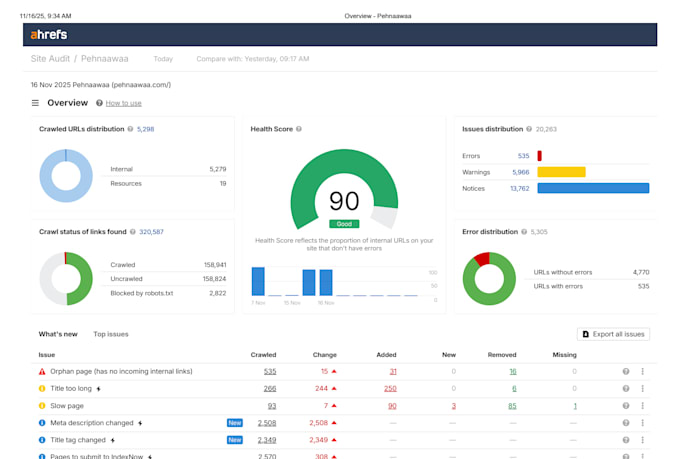Open crawled URLs total 5,298

click(x=146, y=129)
